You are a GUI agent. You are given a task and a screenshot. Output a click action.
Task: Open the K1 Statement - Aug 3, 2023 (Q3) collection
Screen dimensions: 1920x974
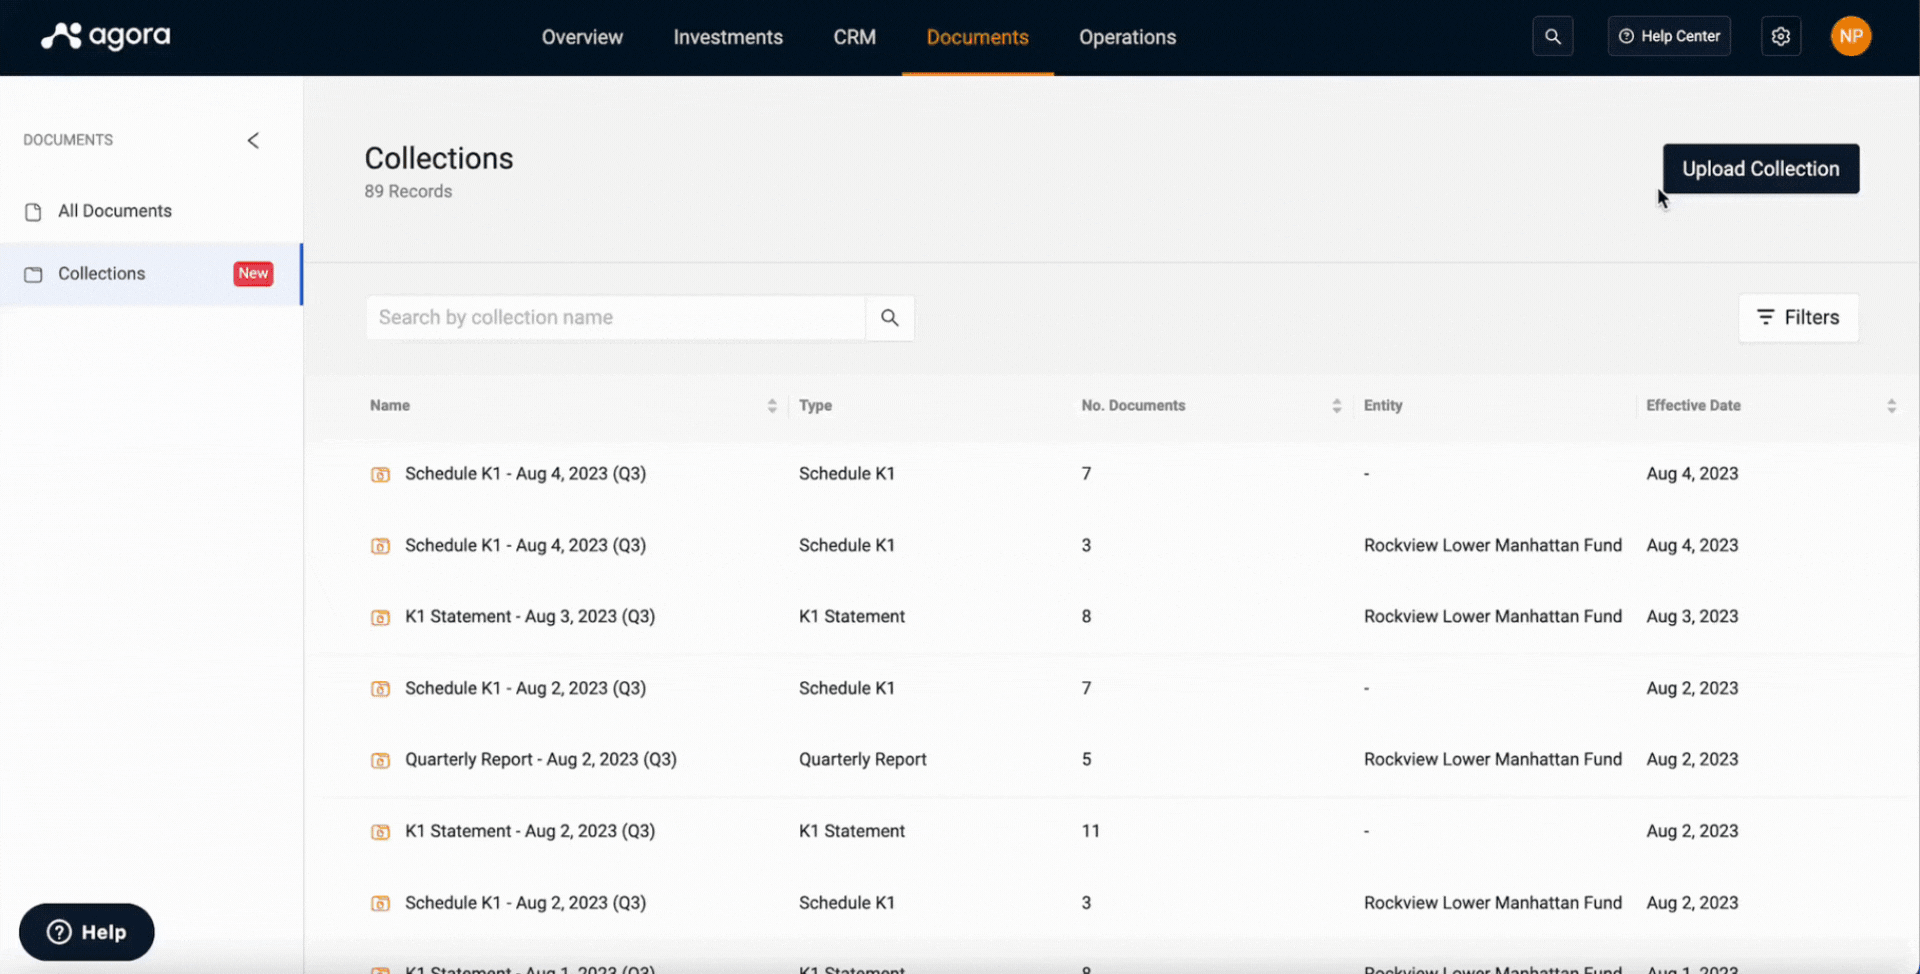pos(530,617)
